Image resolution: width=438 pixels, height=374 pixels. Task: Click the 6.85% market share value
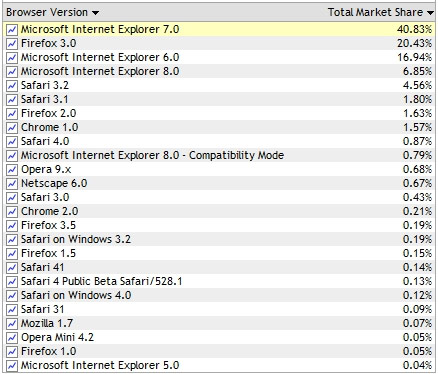pyautogui.click(x=417, y=71)
